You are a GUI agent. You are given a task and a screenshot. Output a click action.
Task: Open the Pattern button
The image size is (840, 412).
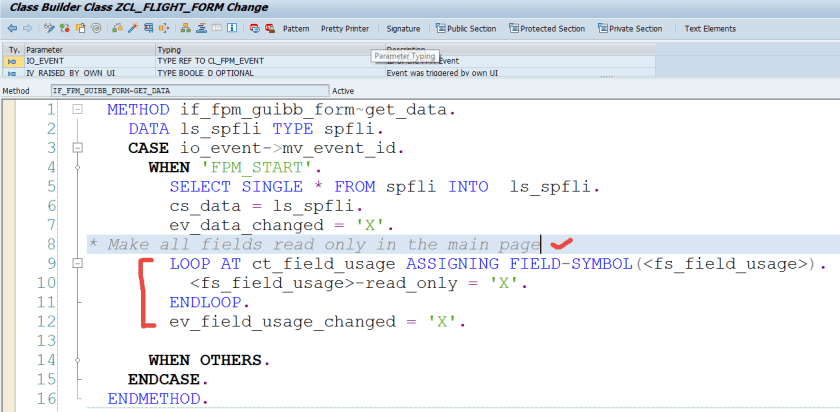click(296, 29)
